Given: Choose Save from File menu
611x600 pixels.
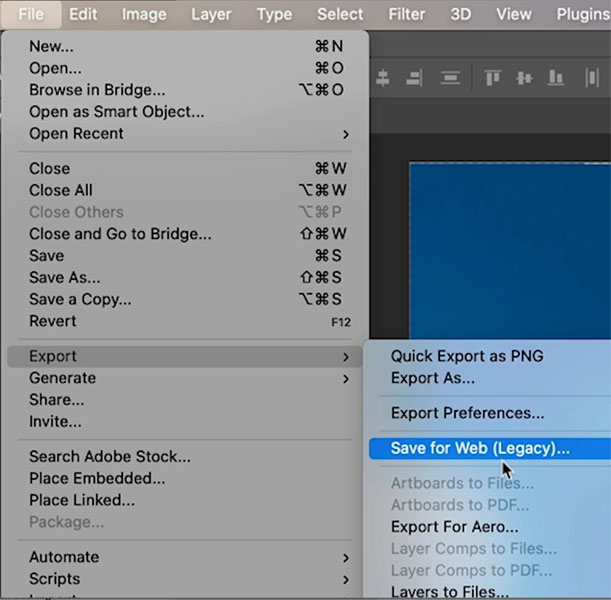Looking at the screenshot, I should point(185,256).
